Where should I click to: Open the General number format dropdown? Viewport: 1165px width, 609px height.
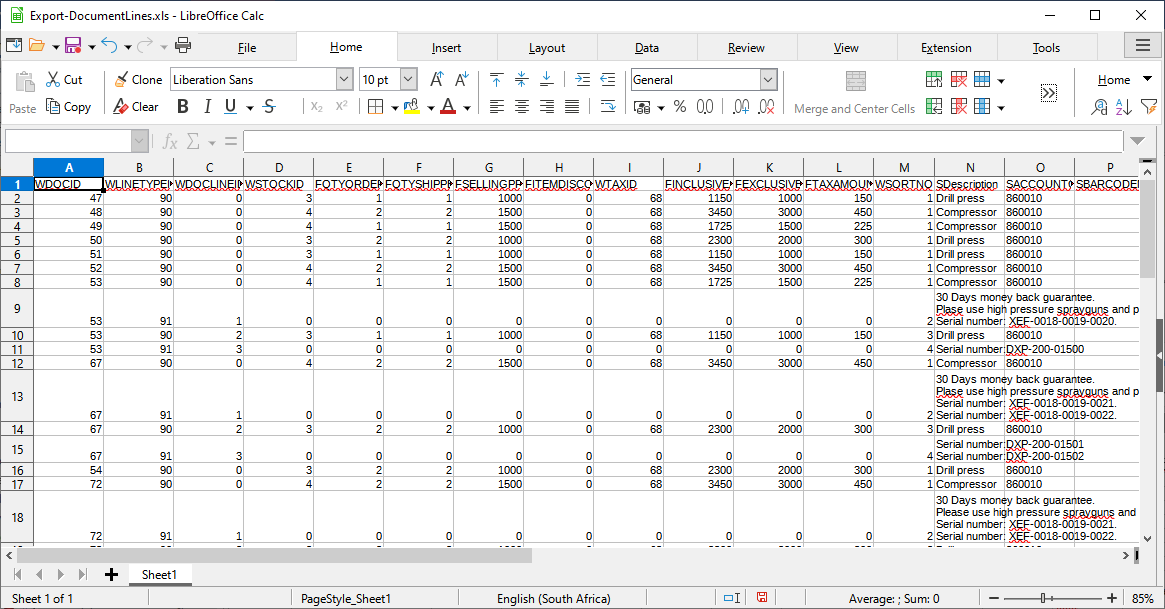tap(767, 79)
